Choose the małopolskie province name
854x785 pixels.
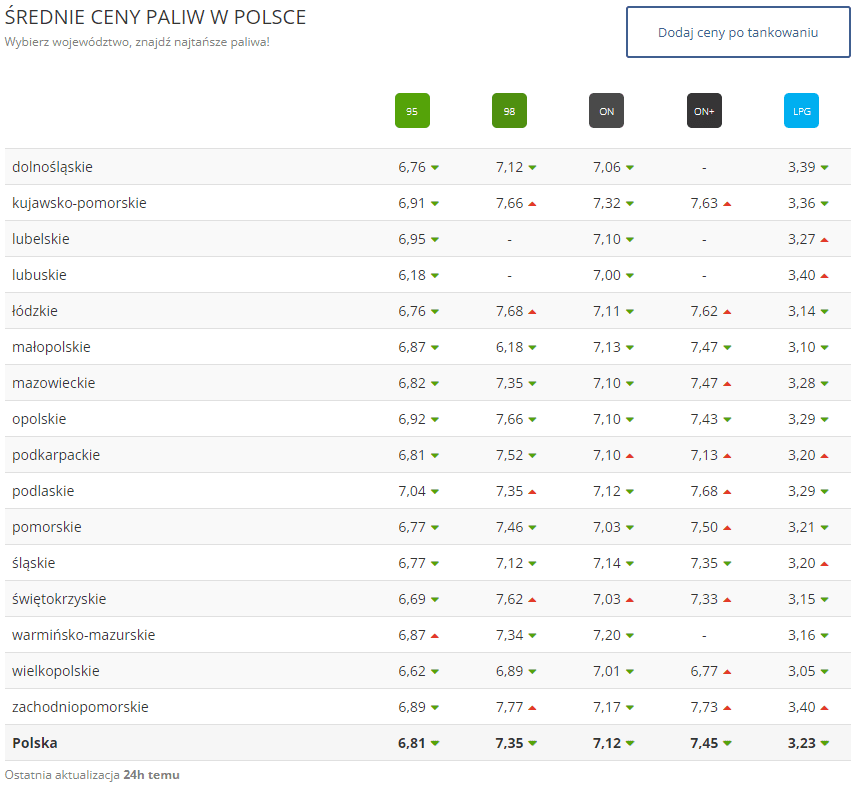click(51, 347)
